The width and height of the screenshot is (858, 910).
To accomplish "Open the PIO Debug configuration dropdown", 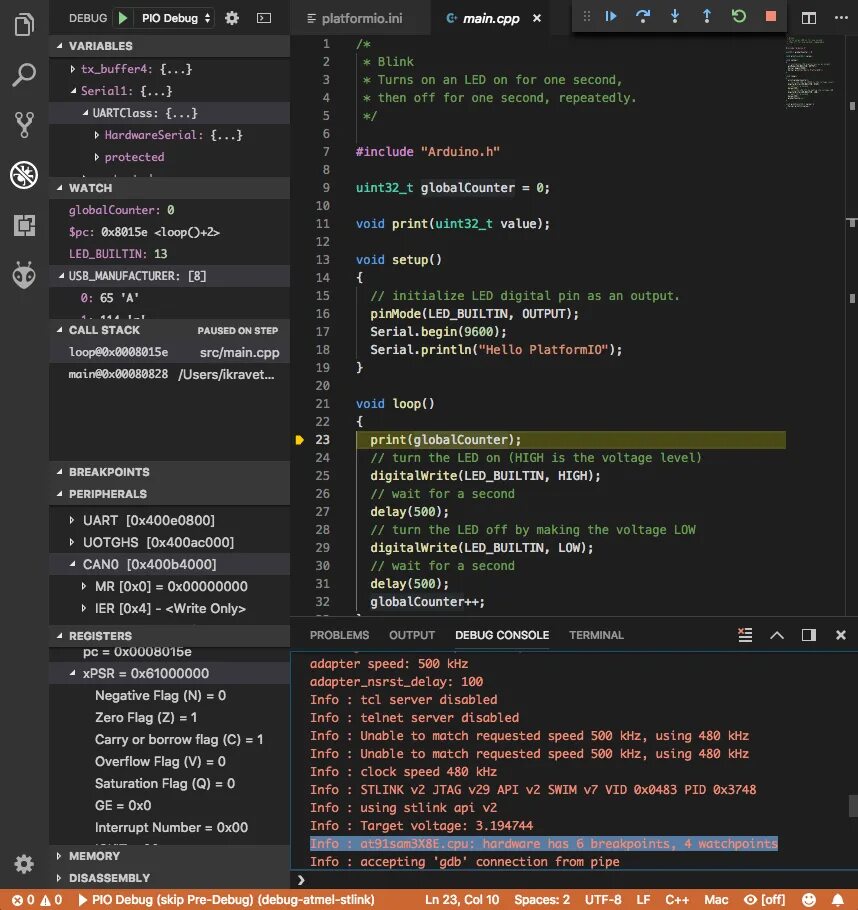I will (x=175, y=18).
